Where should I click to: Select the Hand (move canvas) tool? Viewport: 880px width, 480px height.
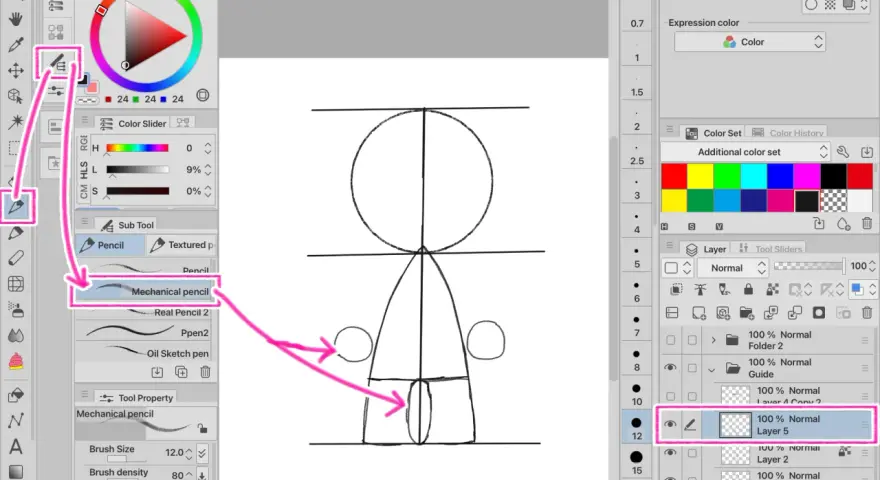coord(15,19)
